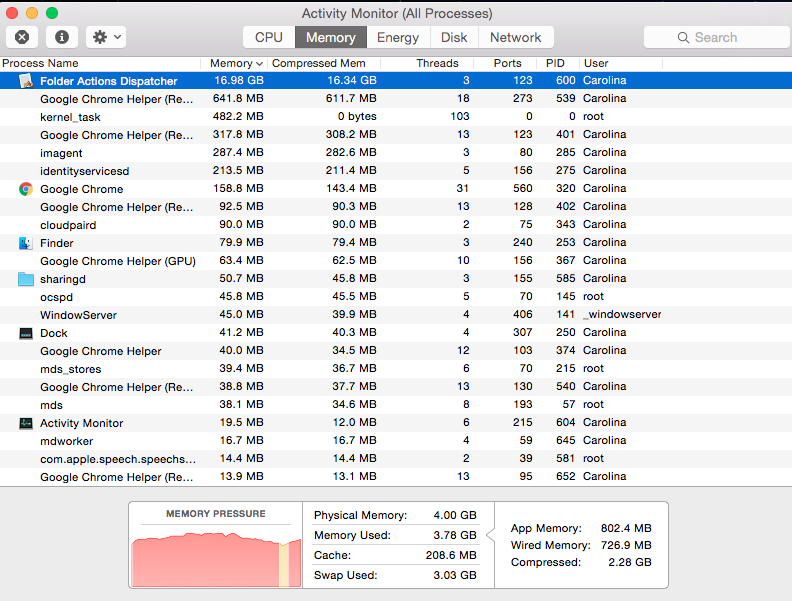
Task: Click the _windowserver user cell
Action: pos(622,314)
